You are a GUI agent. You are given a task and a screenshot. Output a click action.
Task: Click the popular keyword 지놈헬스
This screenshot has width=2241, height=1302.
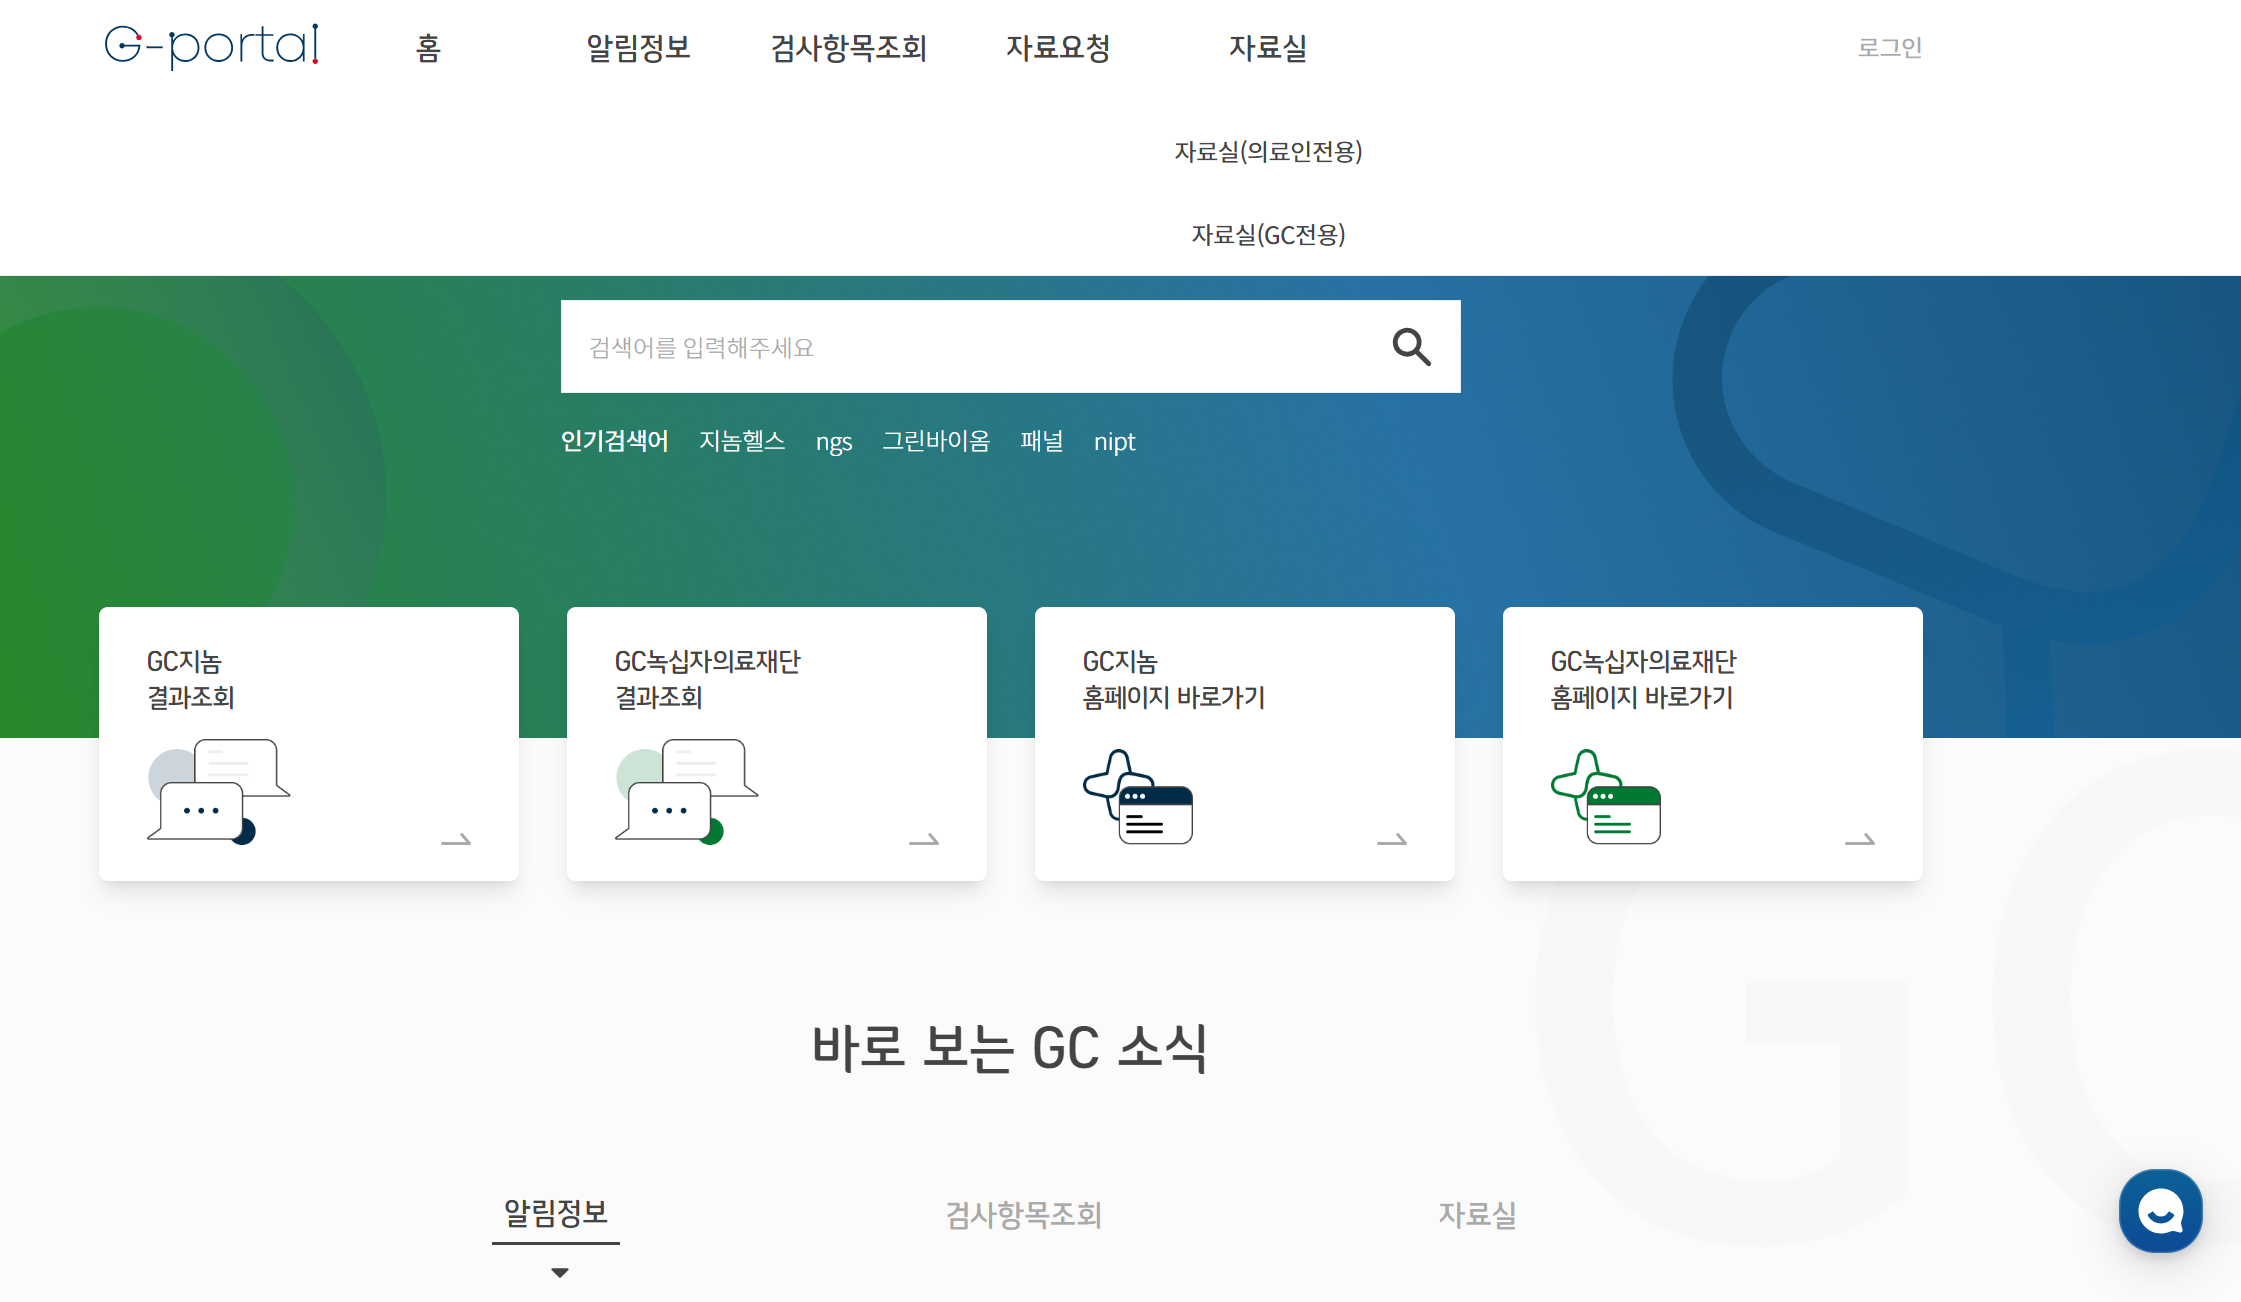pos(742,441)
